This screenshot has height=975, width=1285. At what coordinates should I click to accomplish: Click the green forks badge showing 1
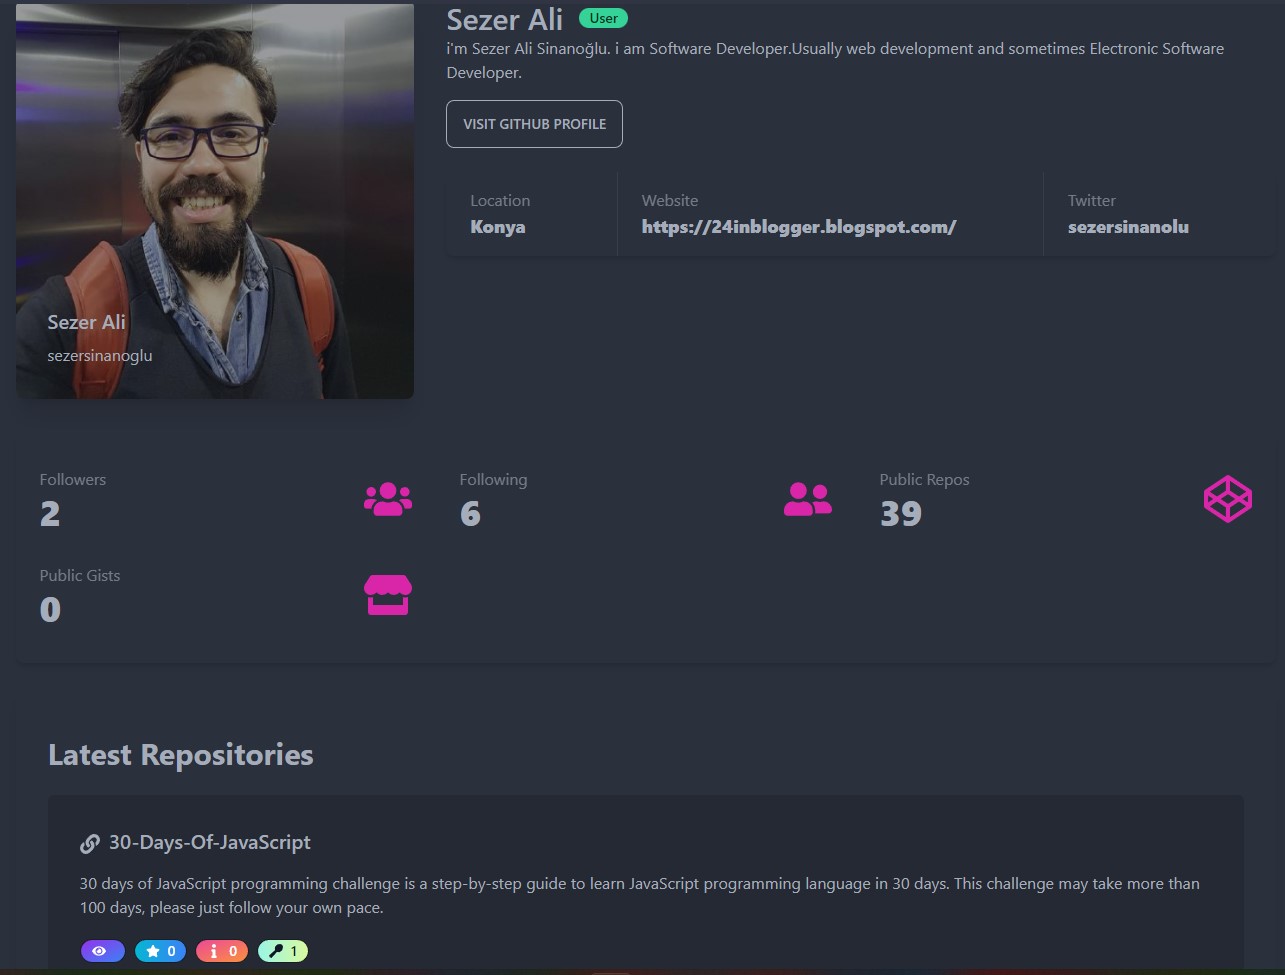point(283,951)
